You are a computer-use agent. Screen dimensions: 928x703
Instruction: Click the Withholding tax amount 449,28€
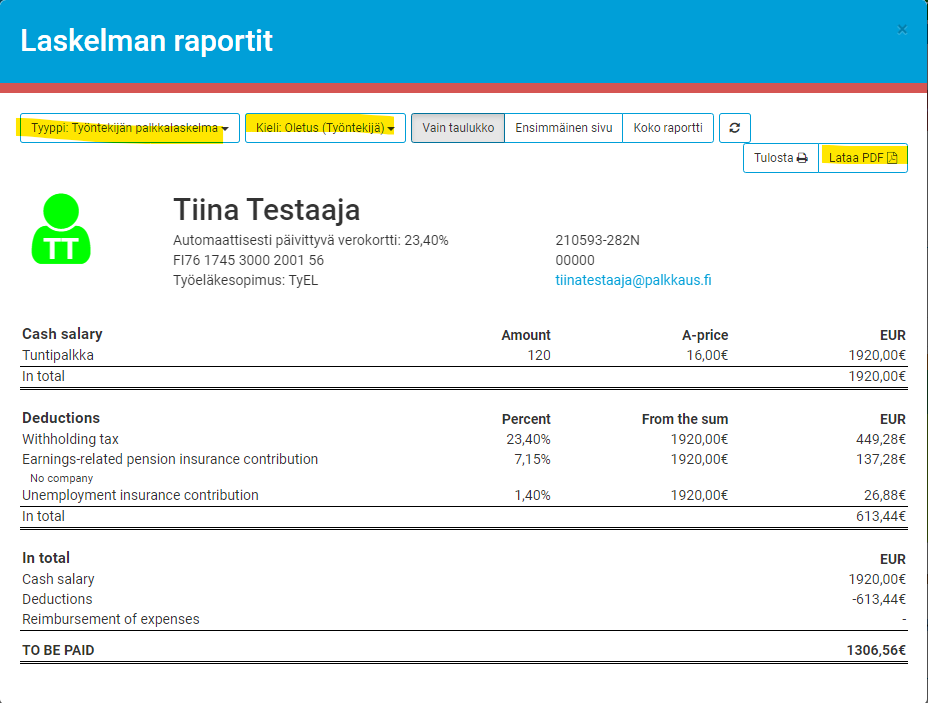pyautogui.click(x=881, y=439)
